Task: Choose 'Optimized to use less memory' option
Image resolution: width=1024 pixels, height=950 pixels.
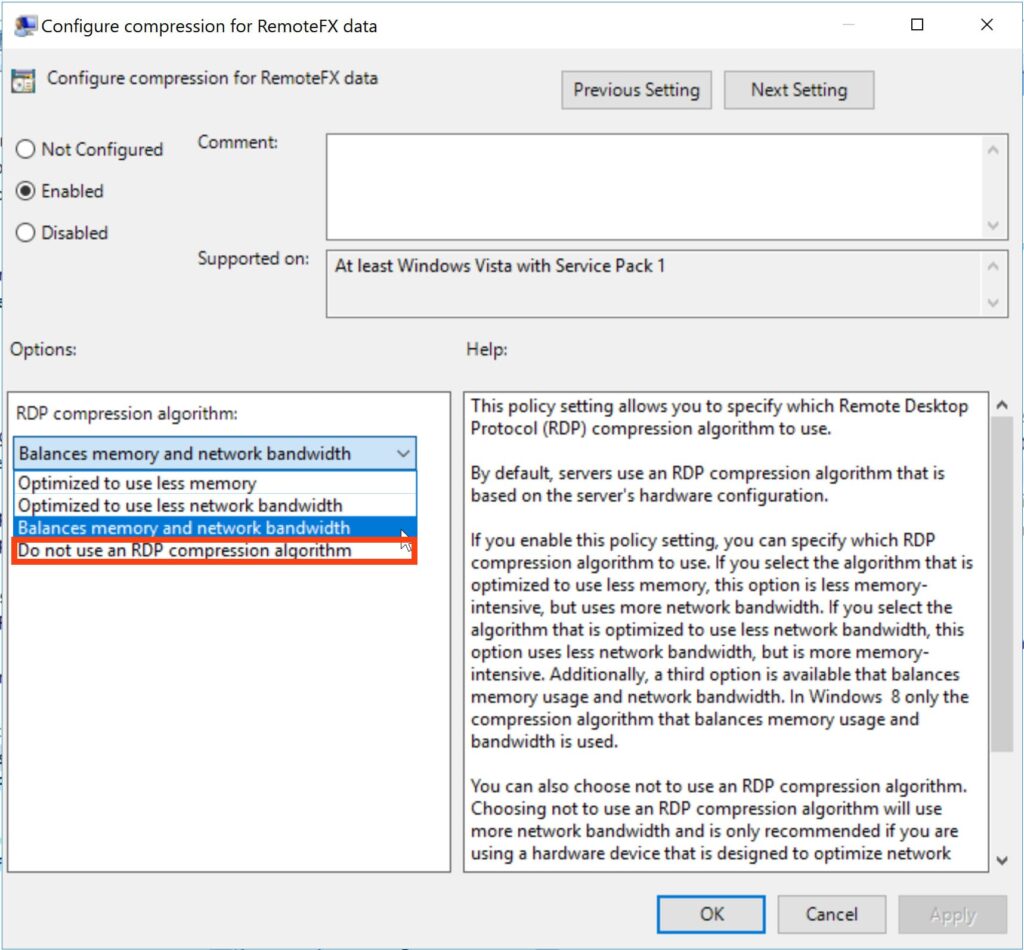Action: 137,483
